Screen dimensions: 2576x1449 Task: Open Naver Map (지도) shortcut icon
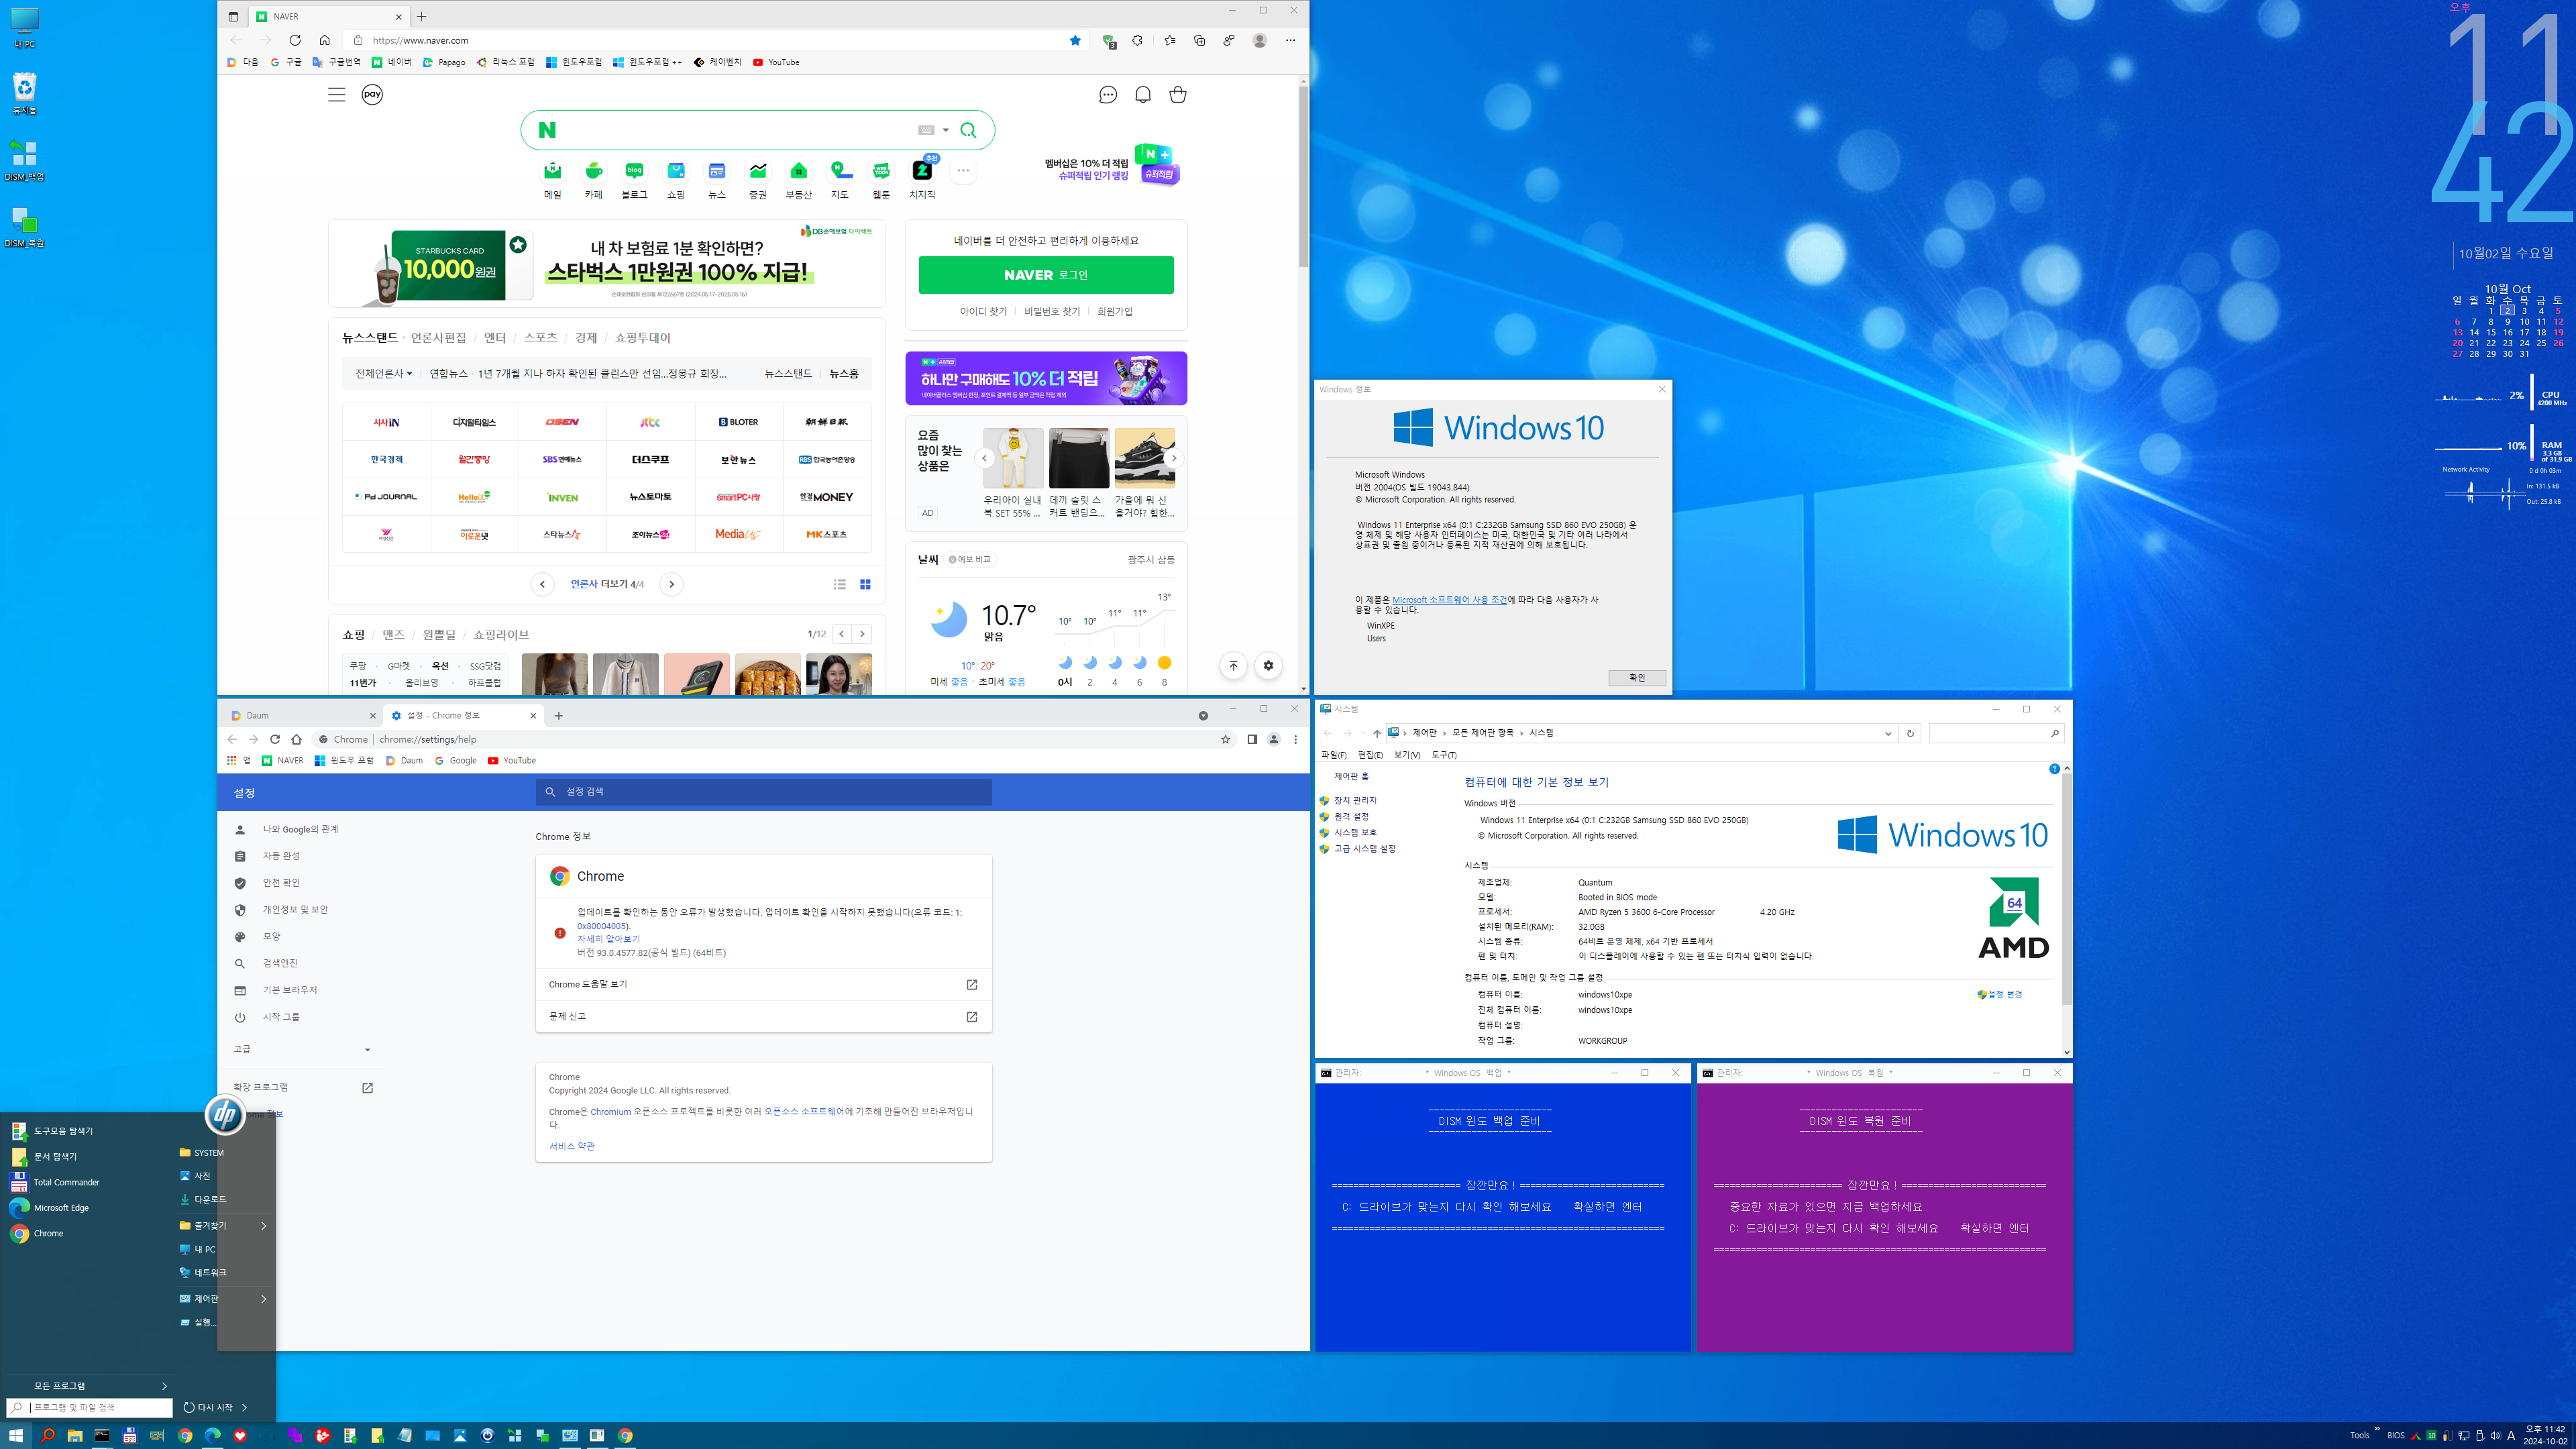[840, 171]
